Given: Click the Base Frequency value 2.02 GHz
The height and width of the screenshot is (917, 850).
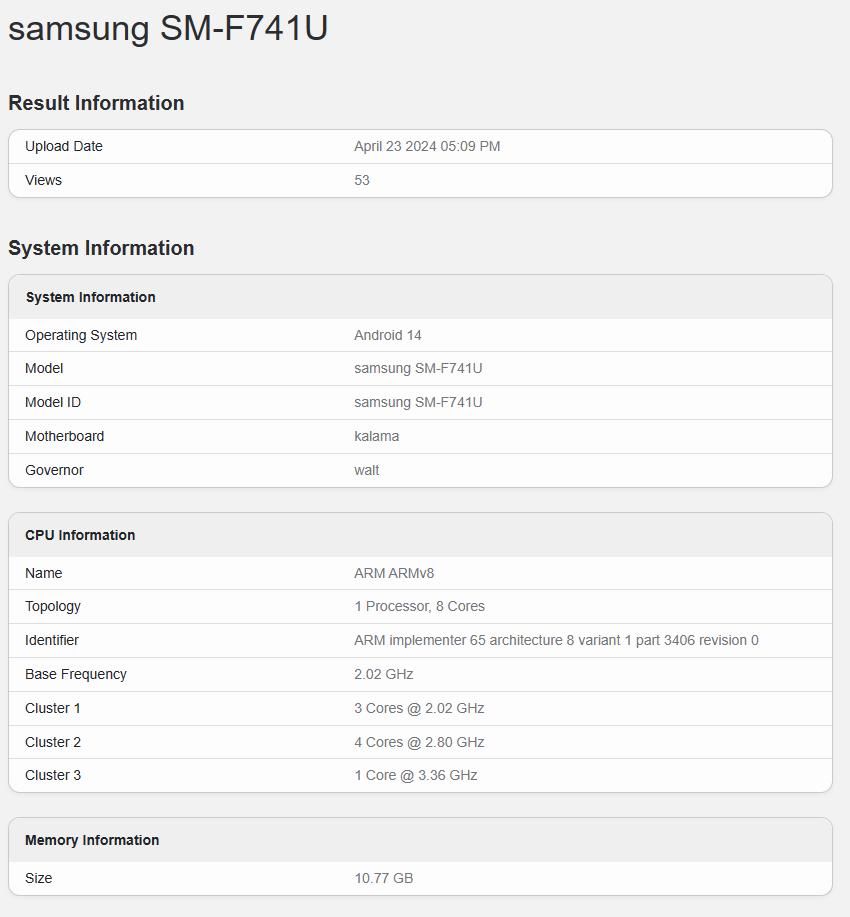Looking at the screenshot, I should [384, 674].
